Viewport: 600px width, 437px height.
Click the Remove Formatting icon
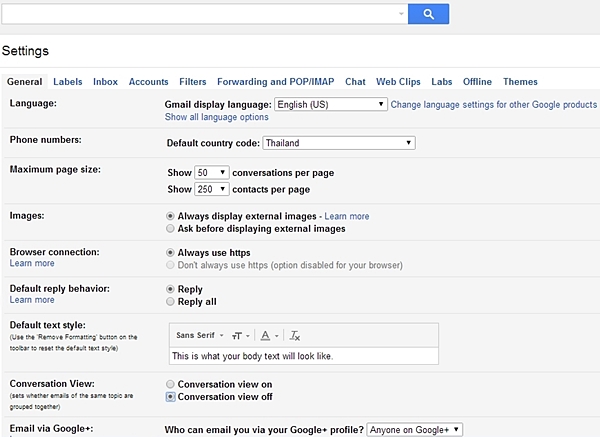tap(295, 335)
